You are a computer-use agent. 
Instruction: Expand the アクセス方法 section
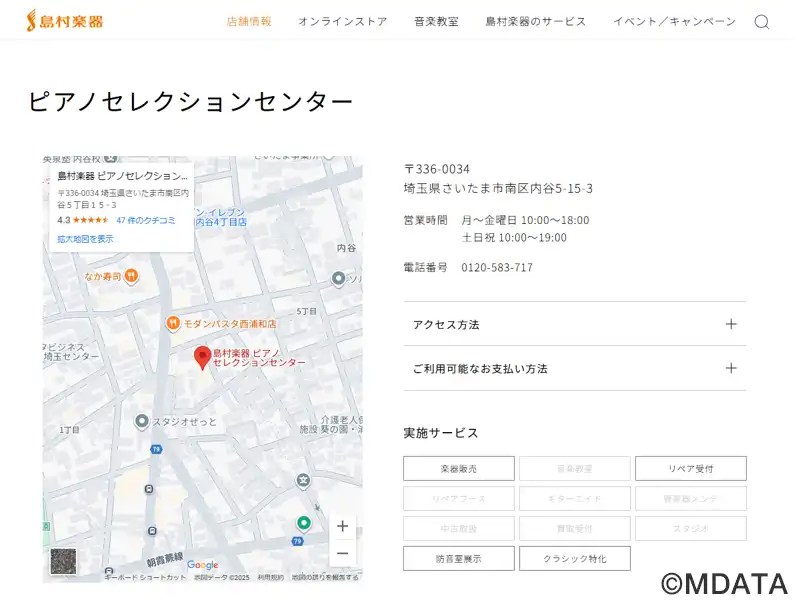click(x=575, y=324)
